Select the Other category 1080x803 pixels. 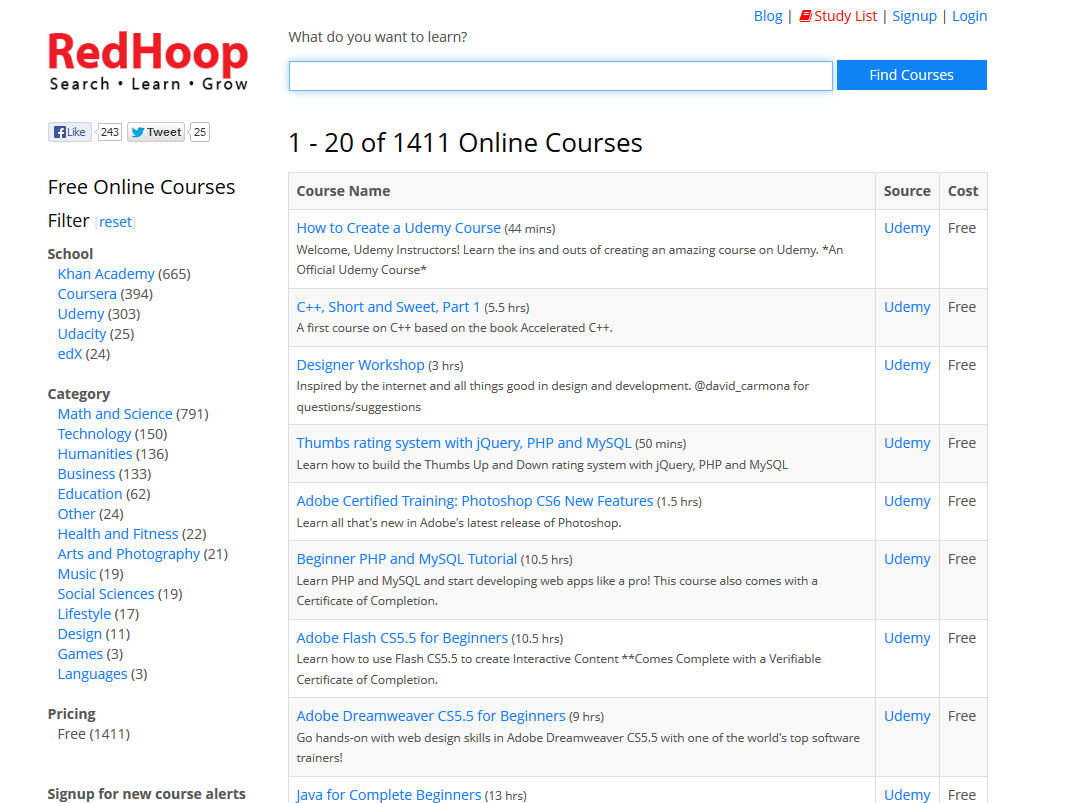pos(76,514)
